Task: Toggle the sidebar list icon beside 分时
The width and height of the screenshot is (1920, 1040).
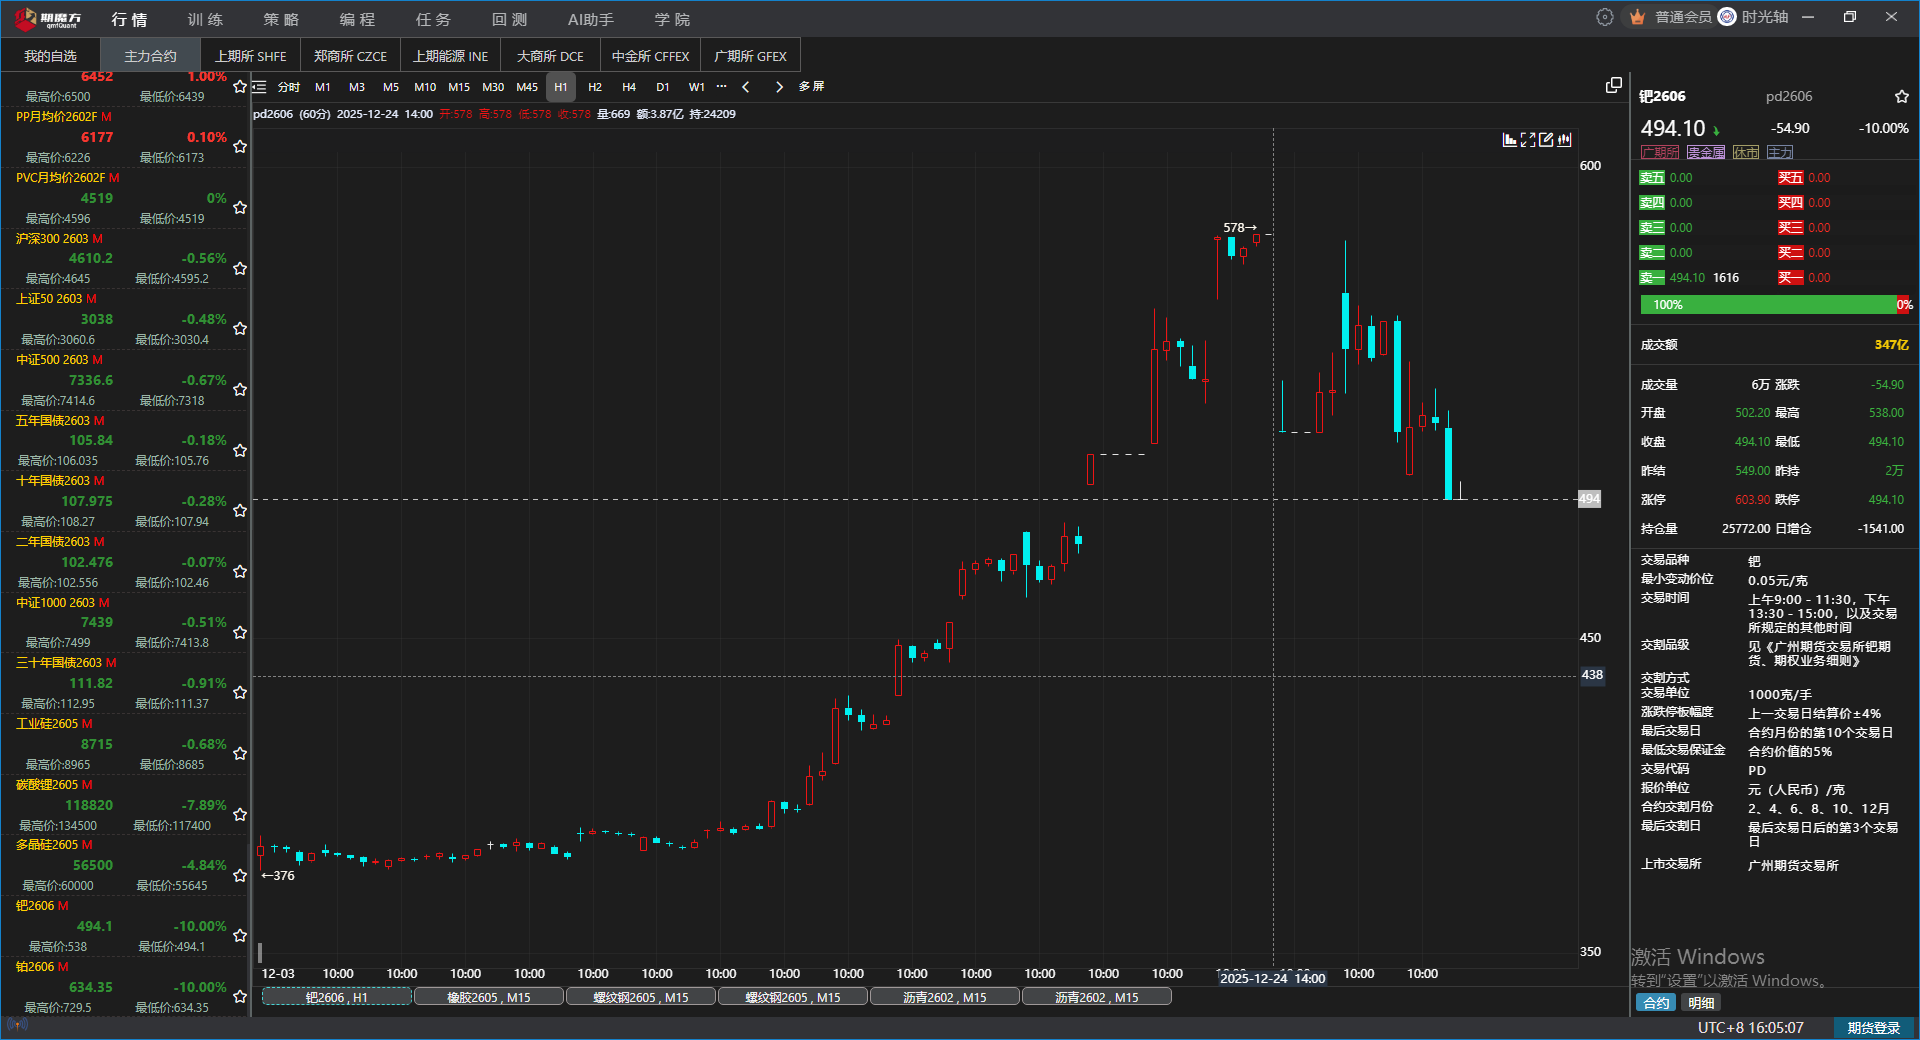Action: pos(259,87)
